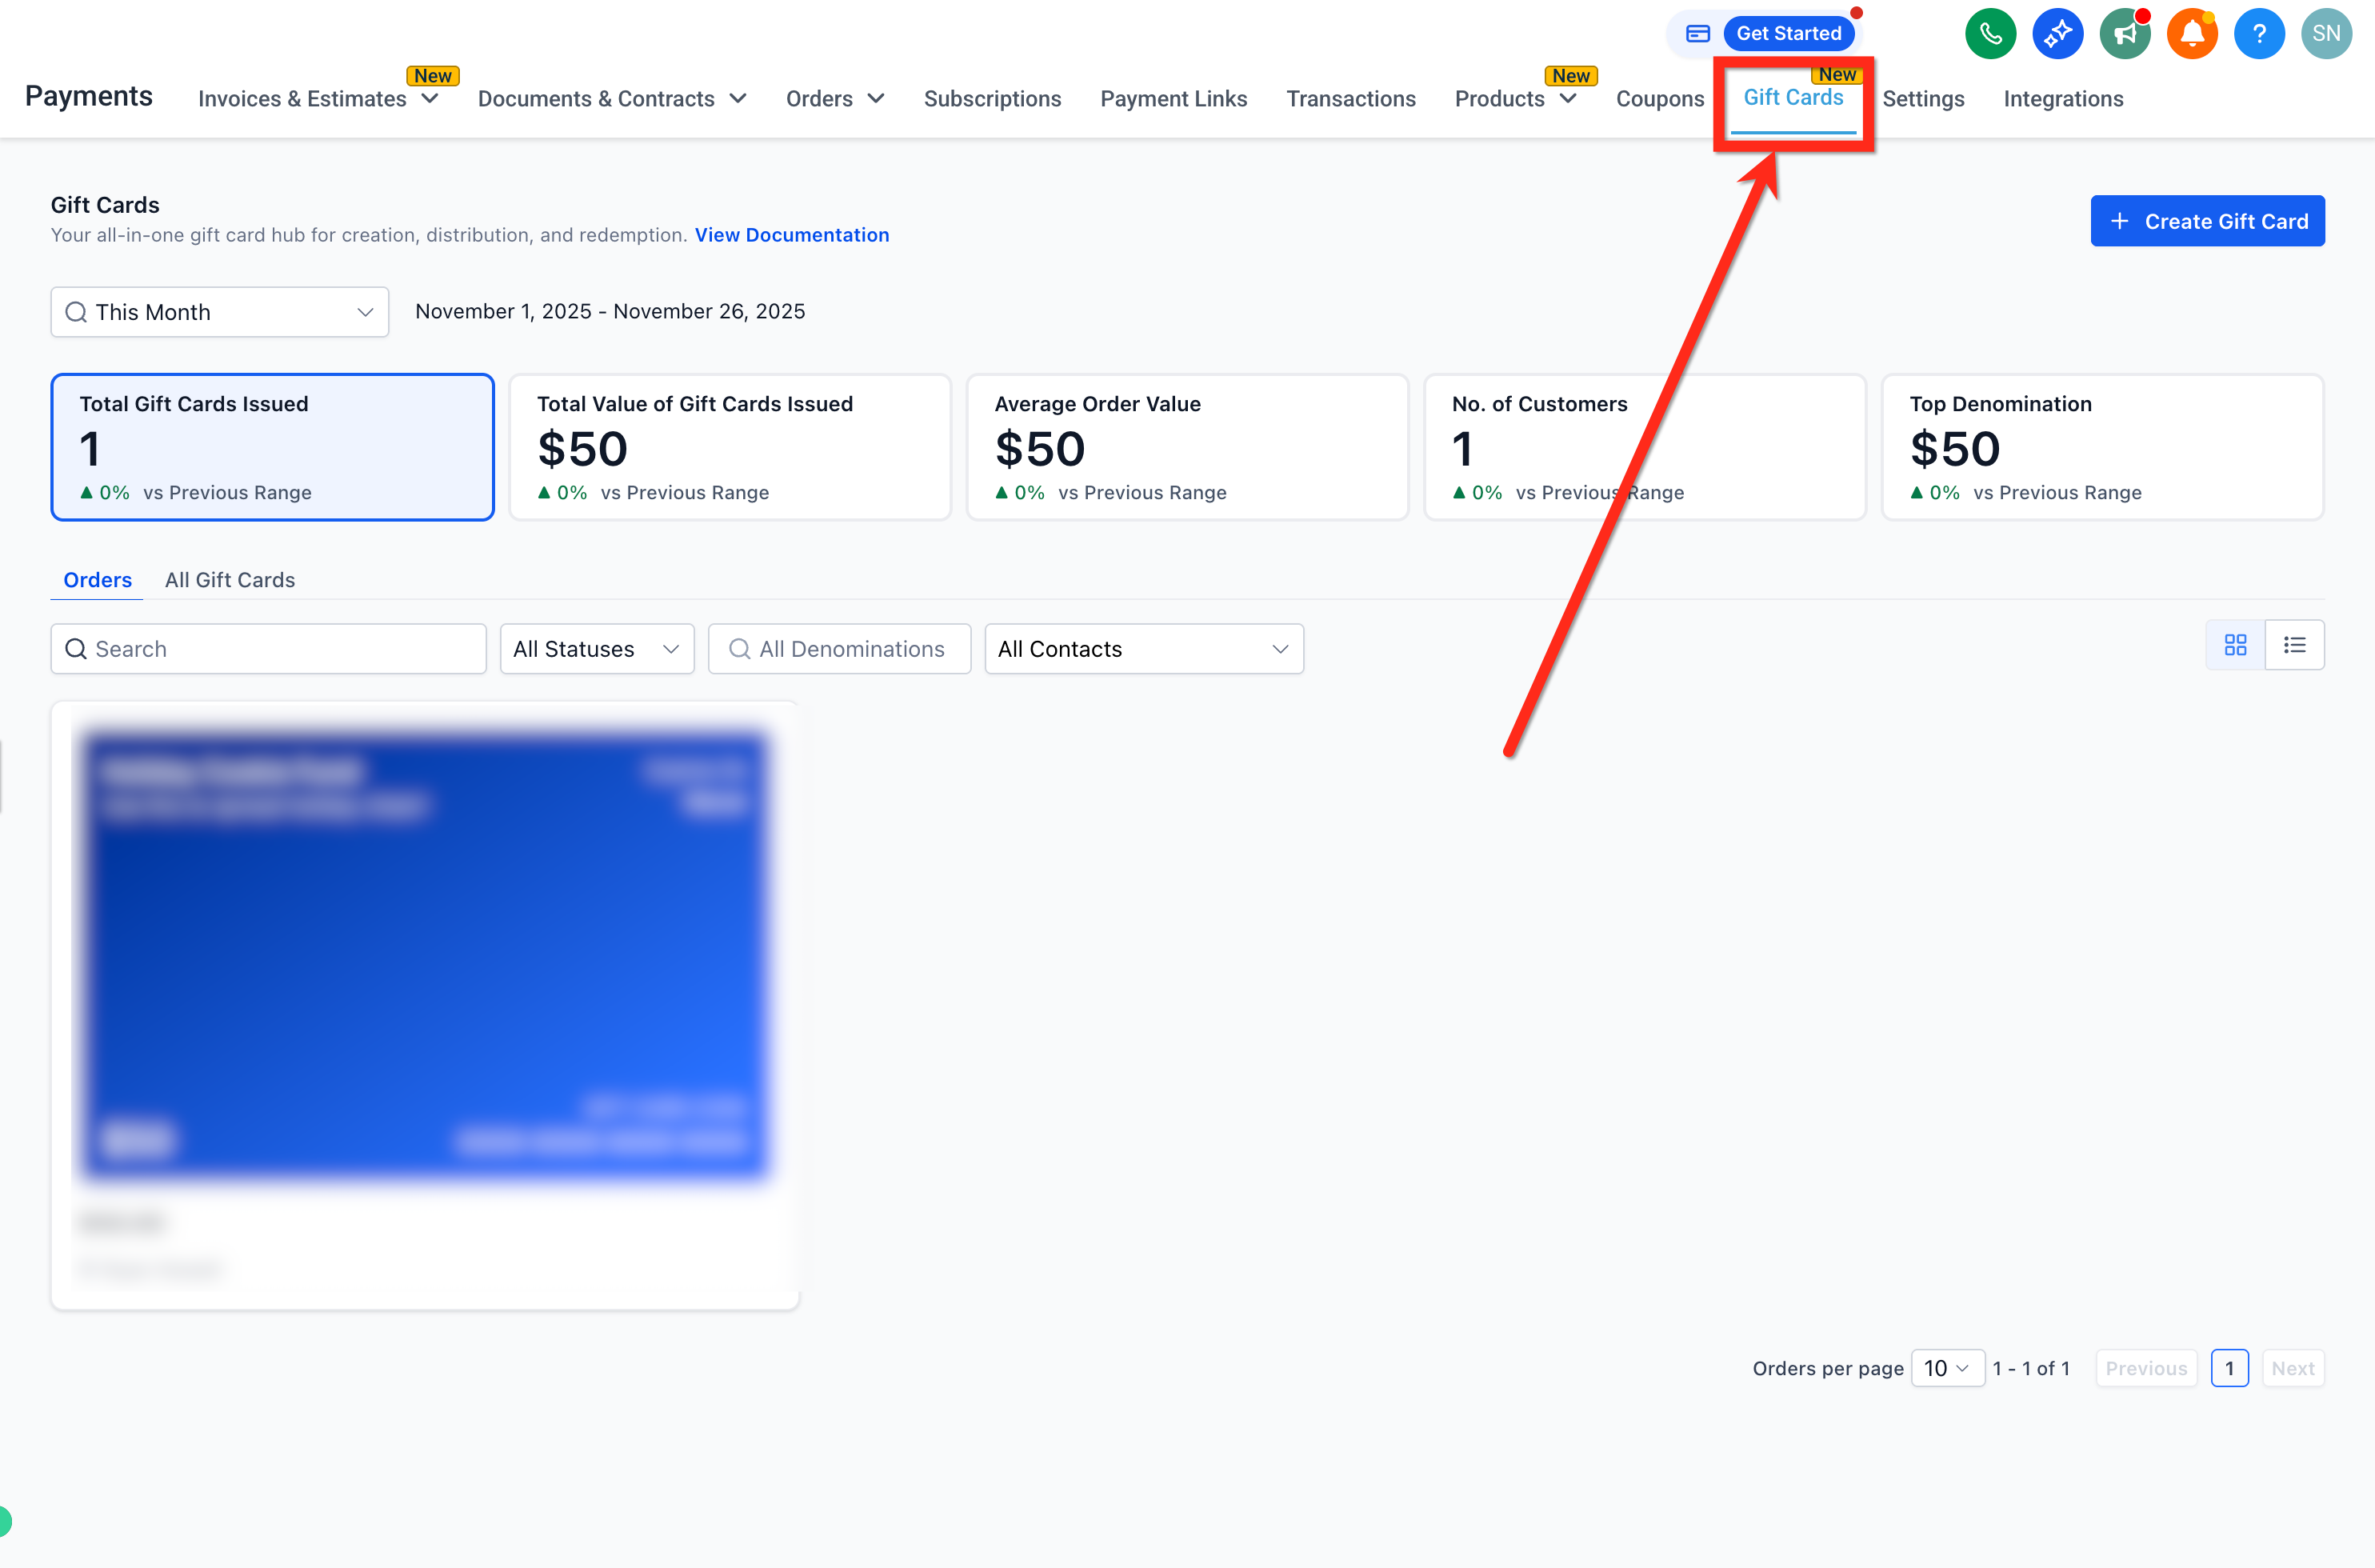Click Create Gift Card button
The height and width of the screenshot is (1568, 2375).
(2207, 221)
